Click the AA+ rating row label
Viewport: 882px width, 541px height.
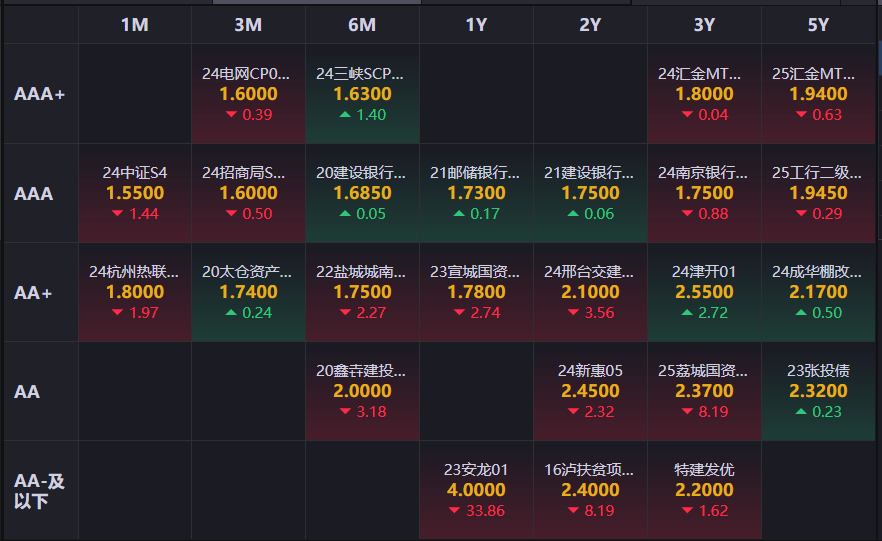(x=41, y=292)
